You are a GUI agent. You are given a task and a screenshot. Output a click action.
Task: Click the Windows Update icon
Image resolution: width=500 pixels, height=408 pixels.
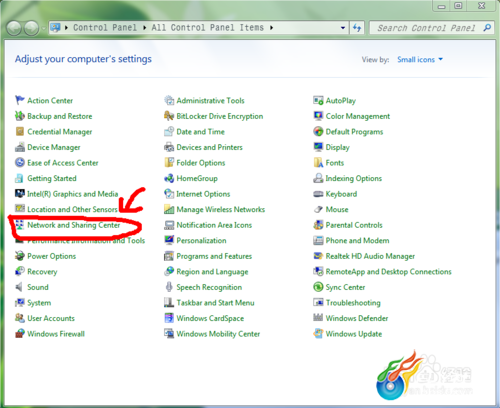(318, 334)
